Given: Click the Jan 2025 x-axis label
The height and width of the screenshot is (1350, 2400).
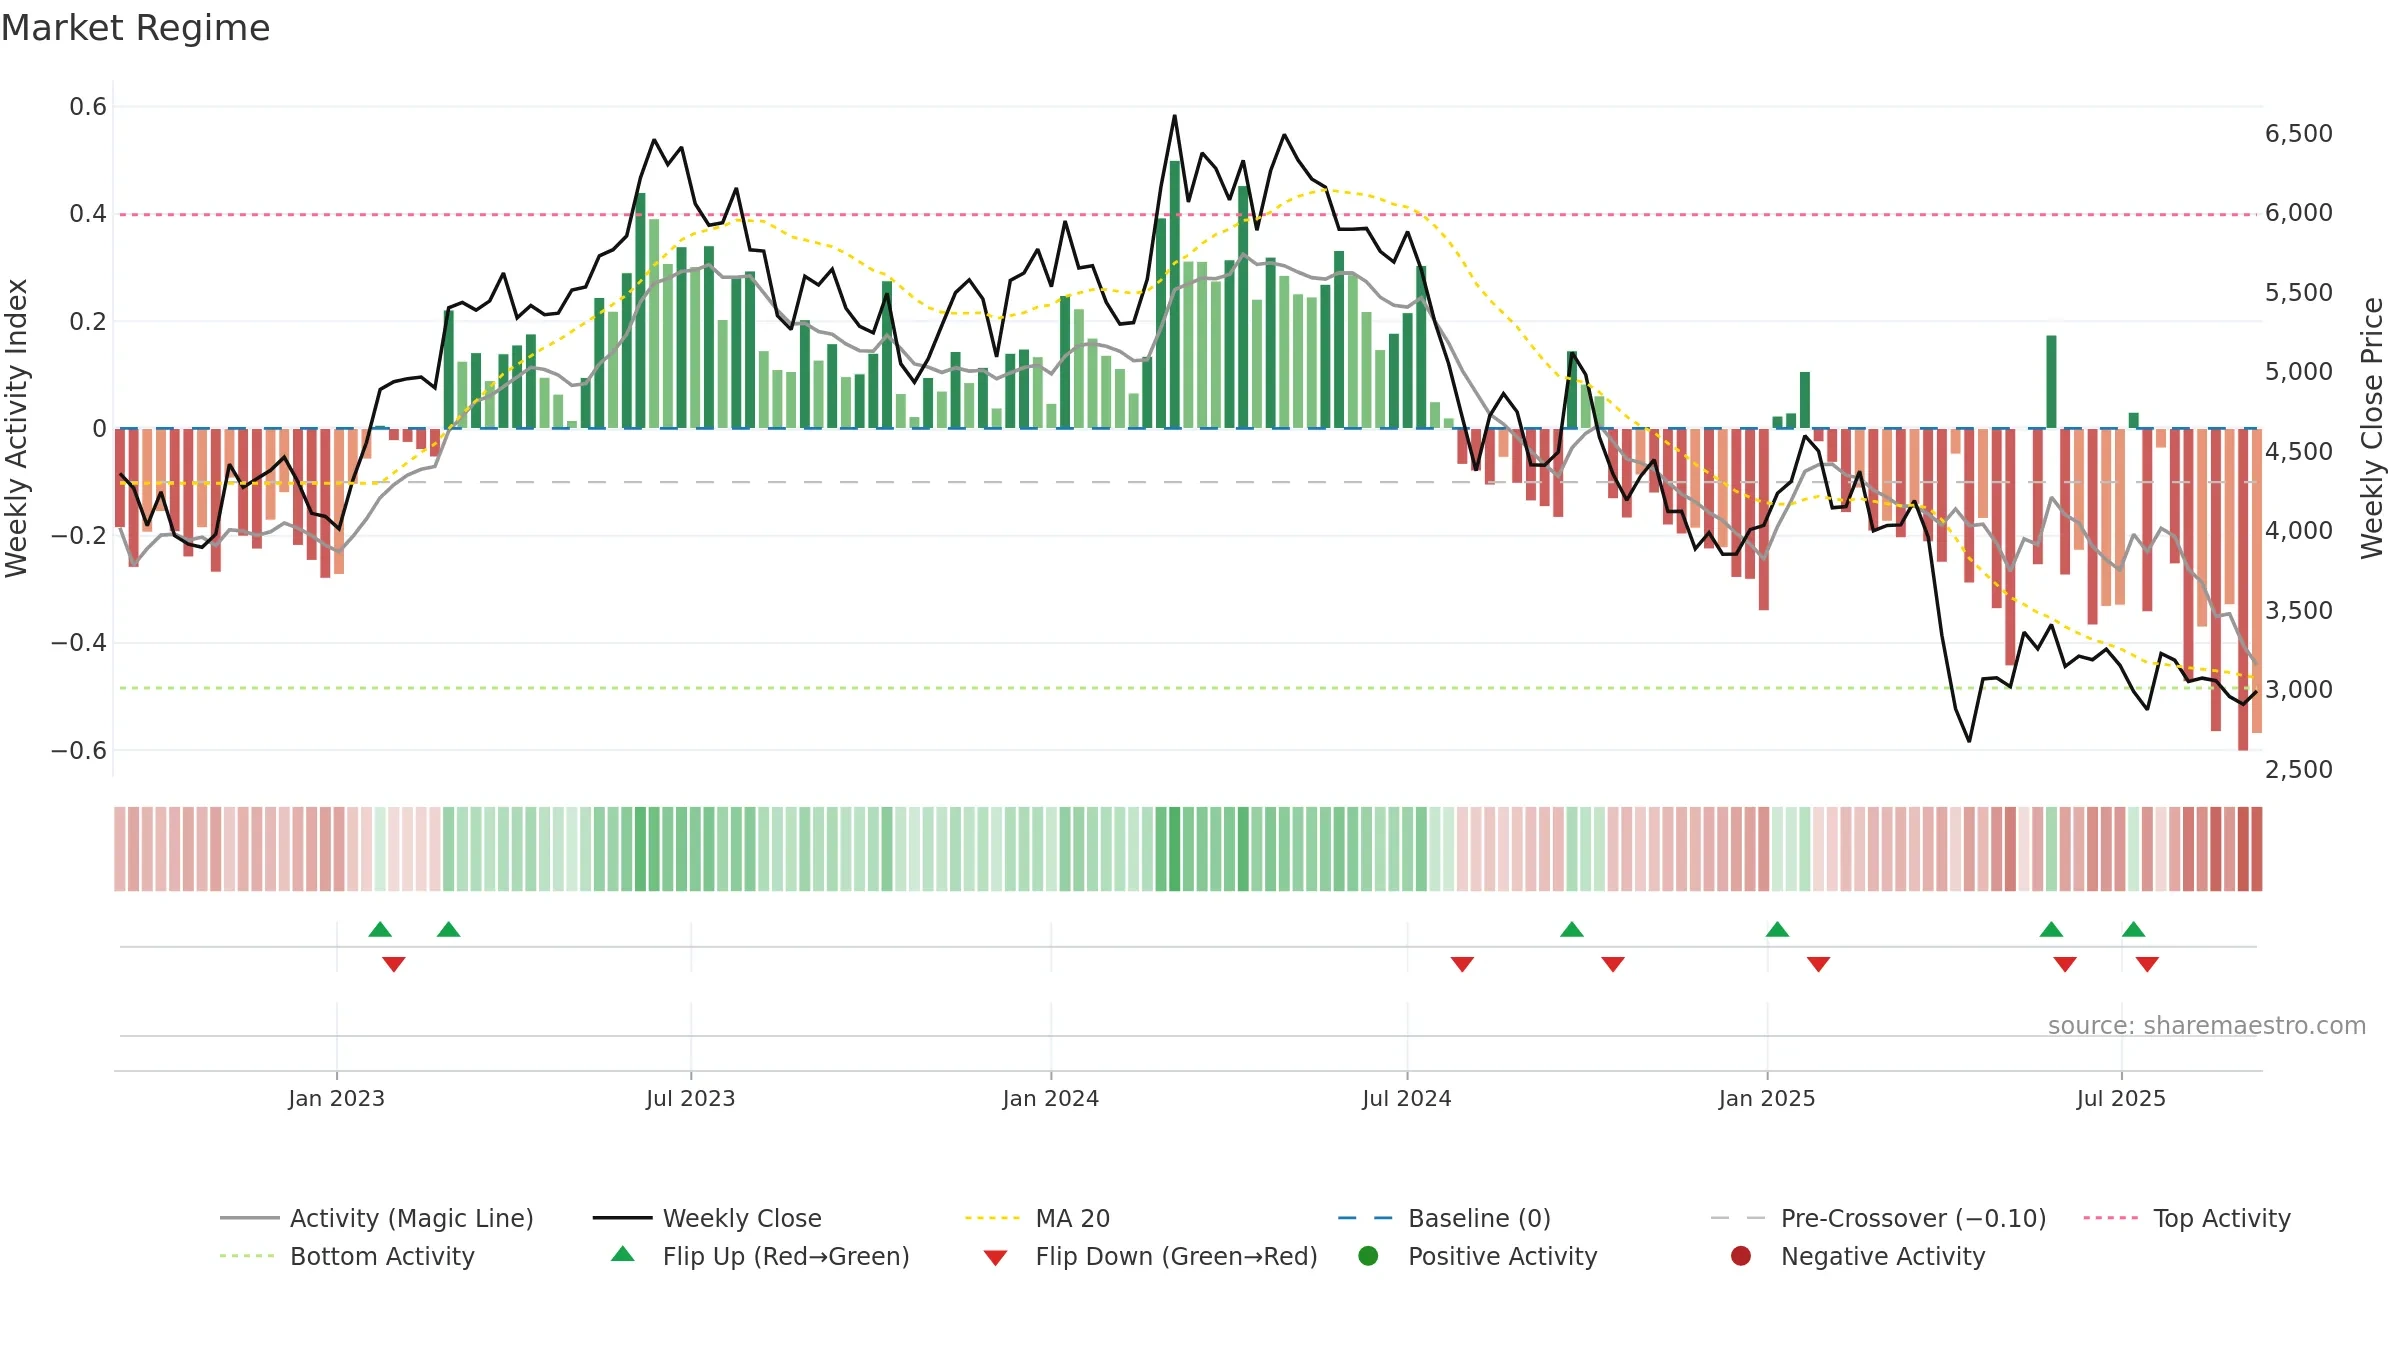Looking at the screenshot, I should click(1767, 1098).
